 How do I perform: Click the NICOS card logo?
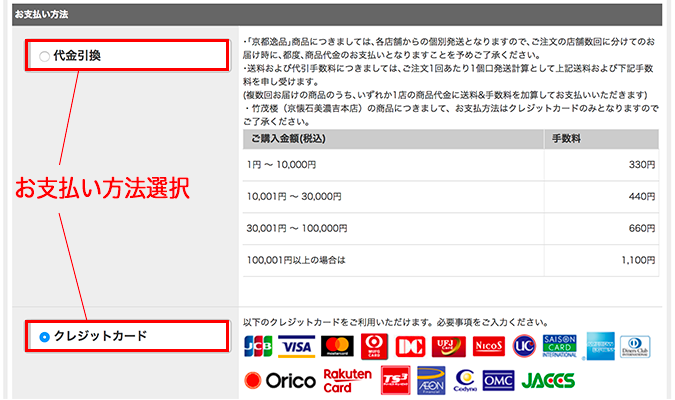point(487,346)
